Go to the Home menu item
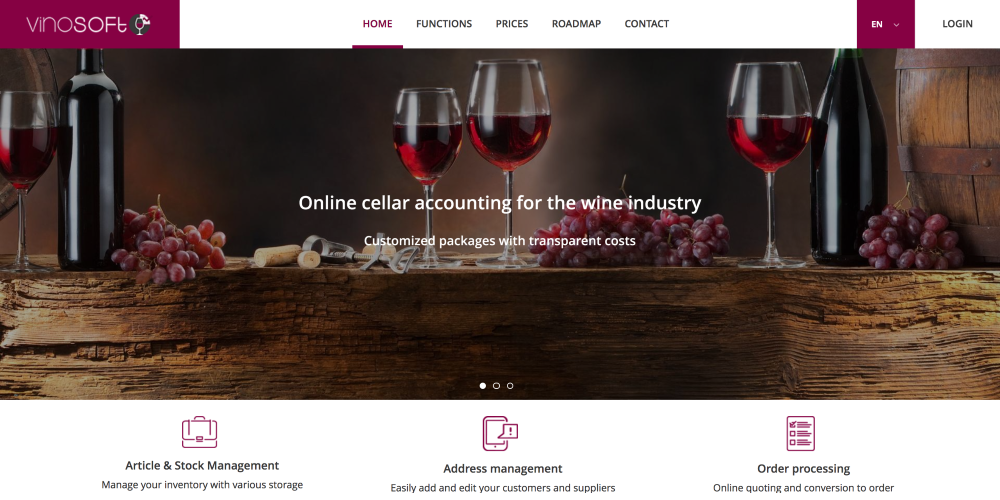1000x500 pixels. (378, 24)
